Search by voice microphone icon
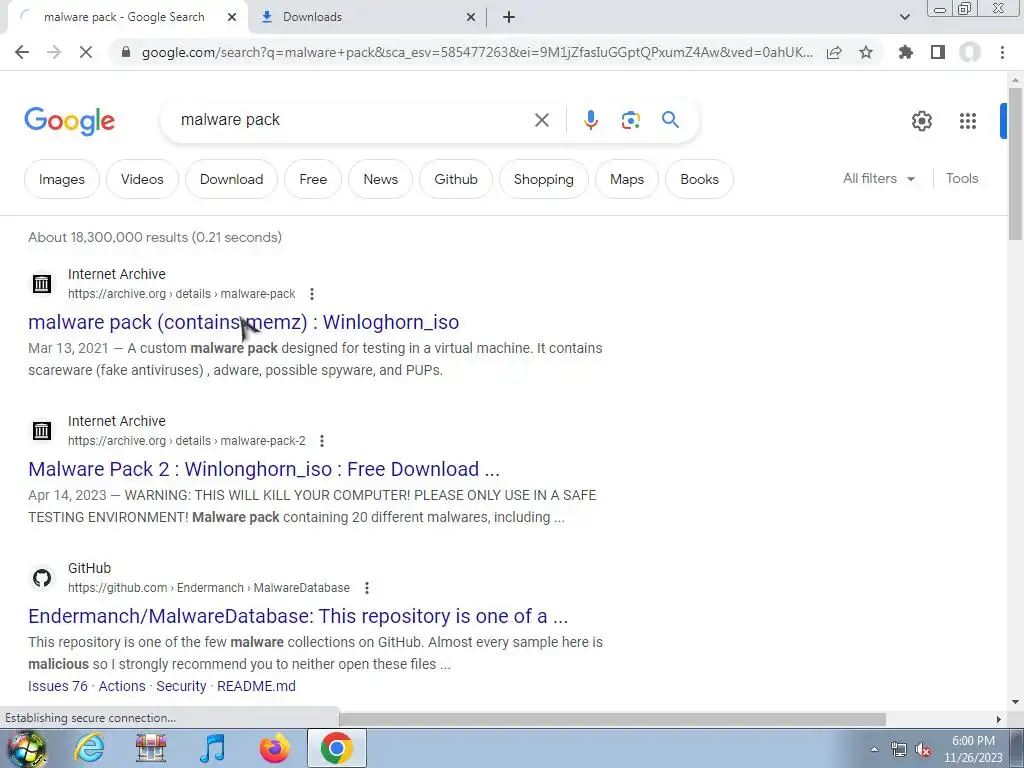 590,120
